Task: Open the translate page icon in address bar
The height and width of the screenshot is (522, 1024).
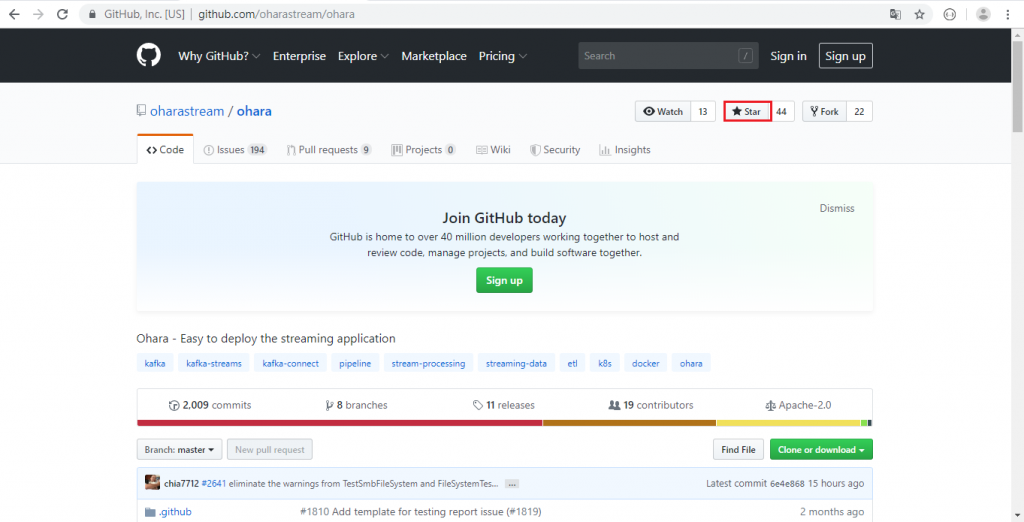Action: (x=895, y=14)
